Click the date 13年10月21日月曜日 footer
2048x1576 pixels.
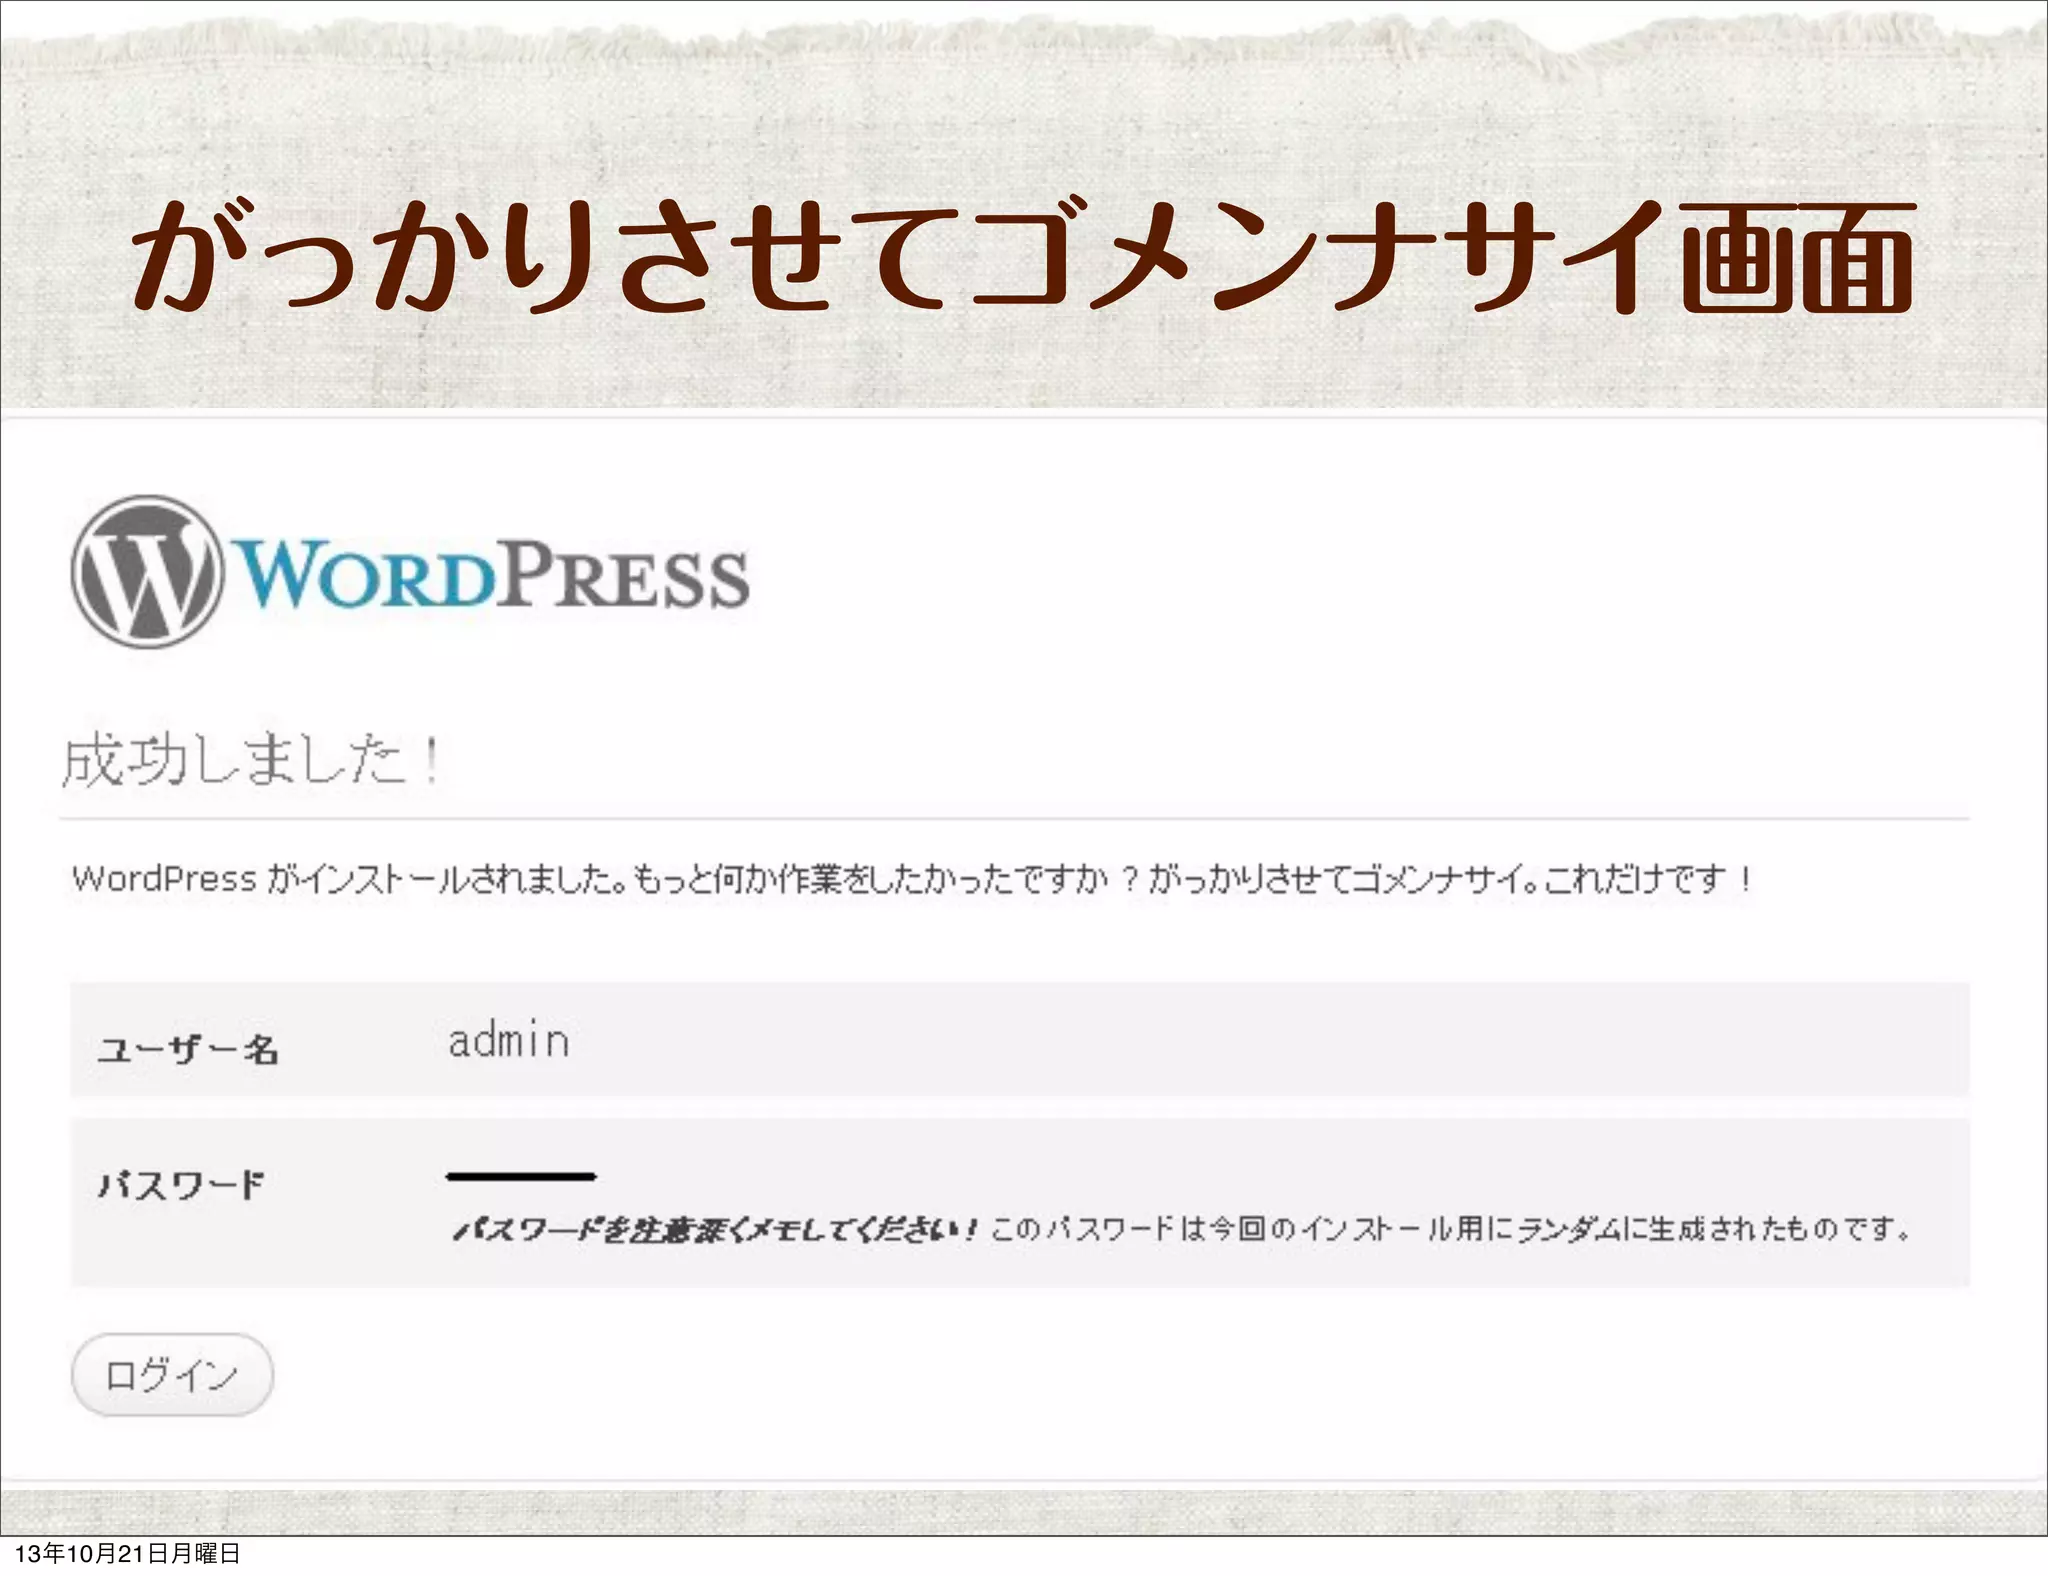tap(128, 1554)
